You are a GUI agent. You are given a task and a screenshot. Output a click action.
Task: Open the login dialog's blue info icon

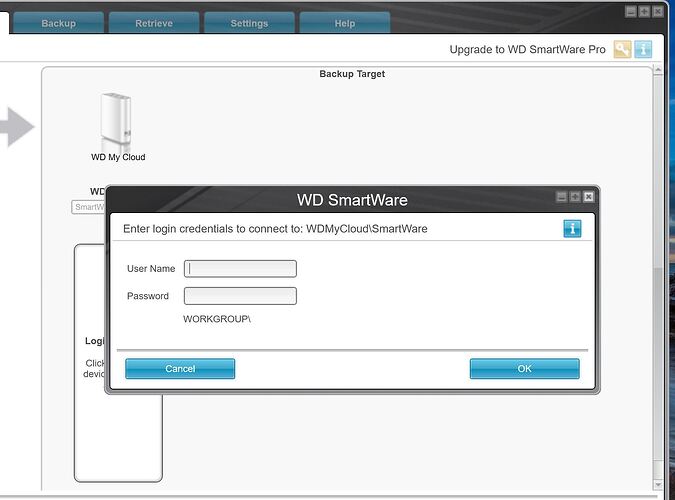point(572,228)
